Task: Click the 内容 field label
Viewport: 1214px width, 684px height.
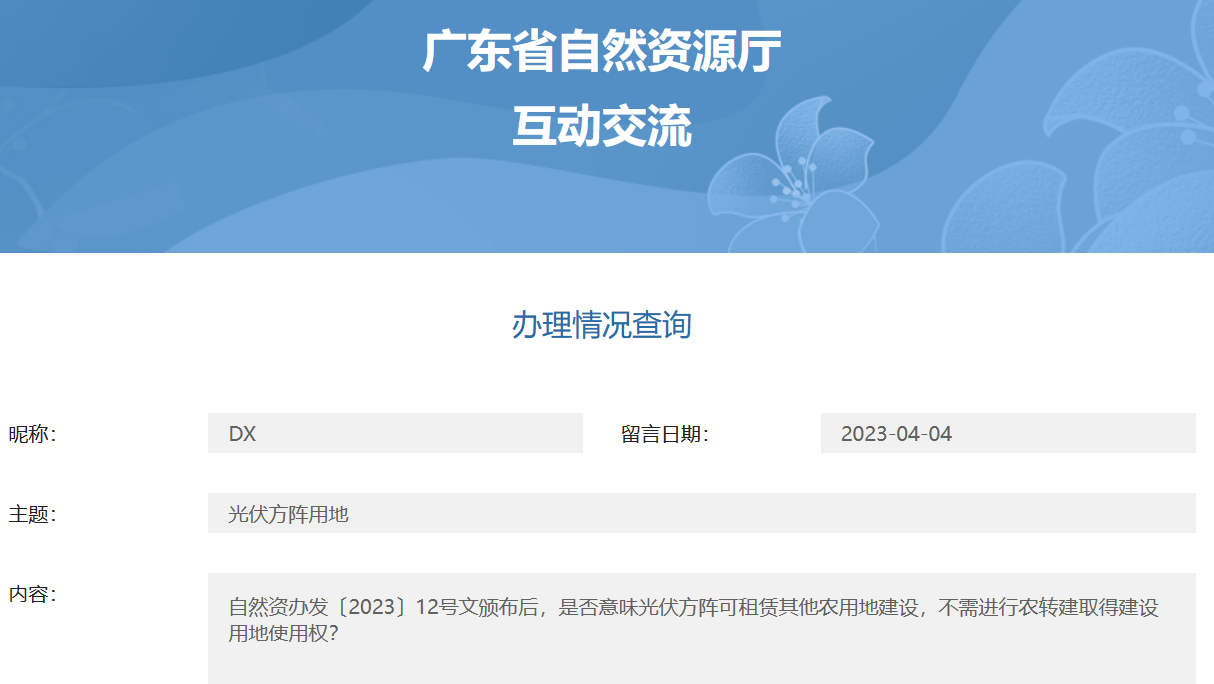Action: [32, 594]
